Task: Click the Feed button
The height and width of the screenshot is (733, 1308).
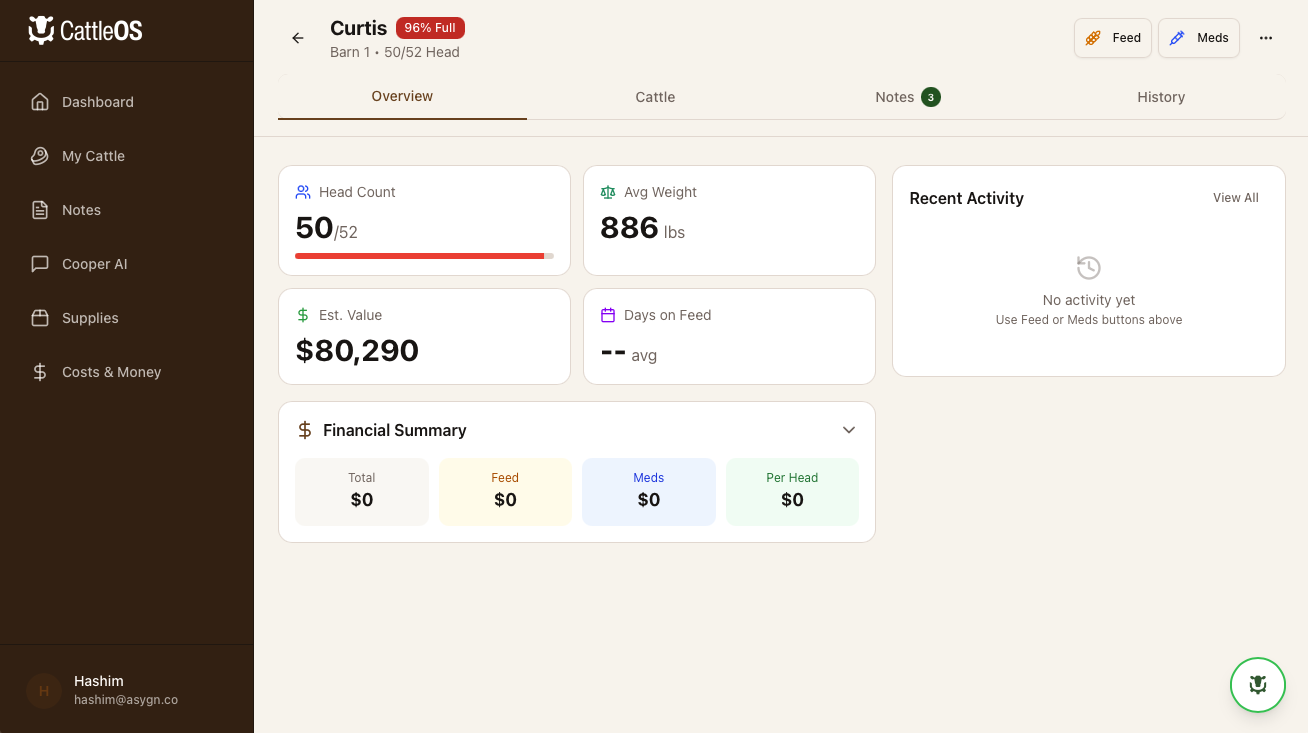Action: [1112, 37]
